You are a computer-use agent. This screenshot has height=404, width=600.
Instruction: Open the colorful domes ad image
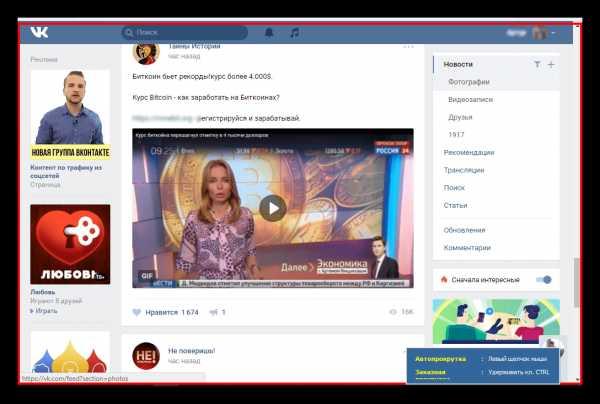[x=70, y=352]
